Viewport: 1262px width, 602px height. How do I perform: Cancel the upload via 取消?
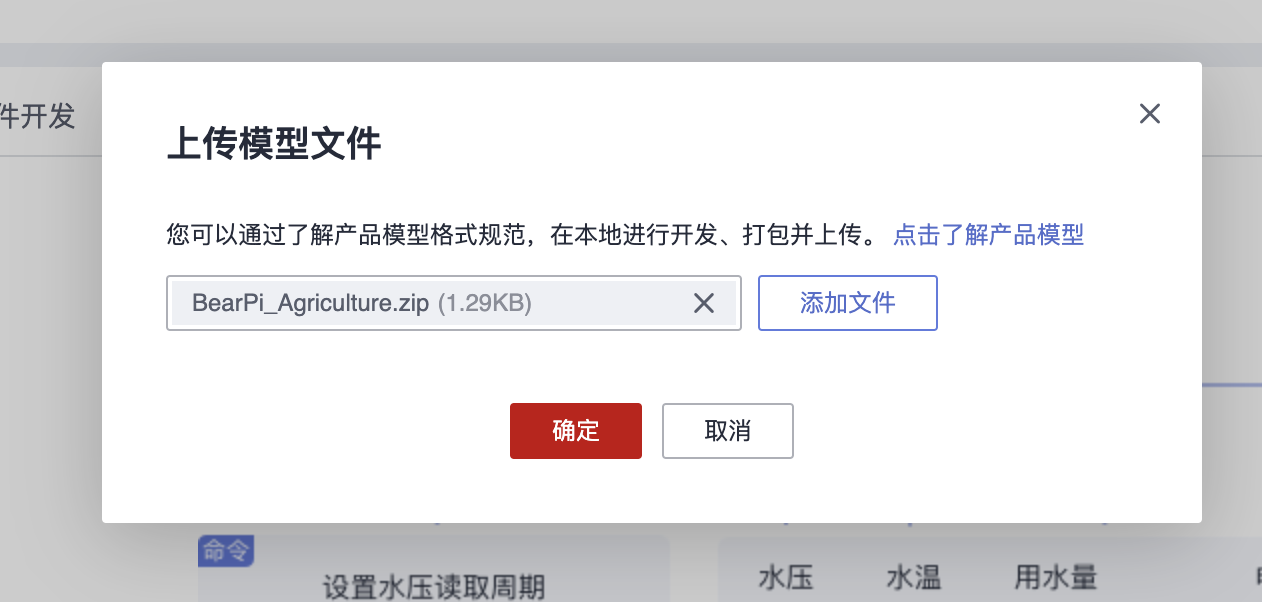click(x=727, y=431)
